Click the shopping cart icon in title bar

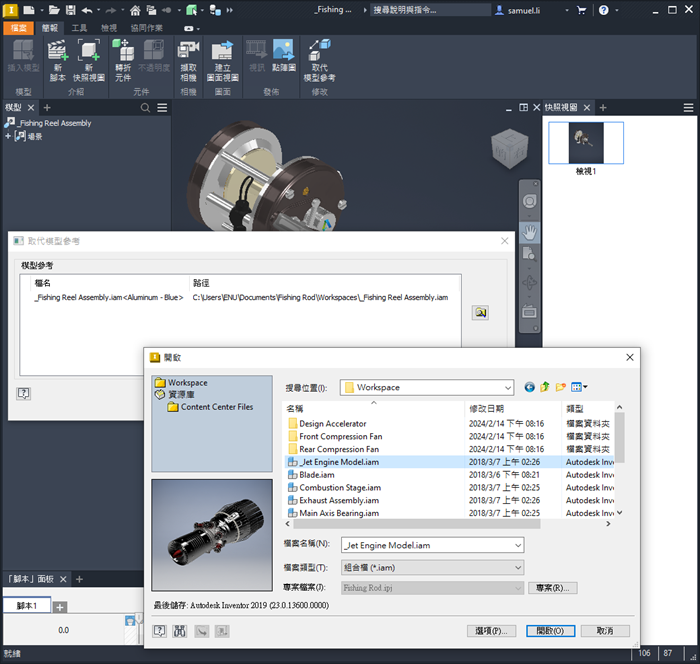pos(581,10)
